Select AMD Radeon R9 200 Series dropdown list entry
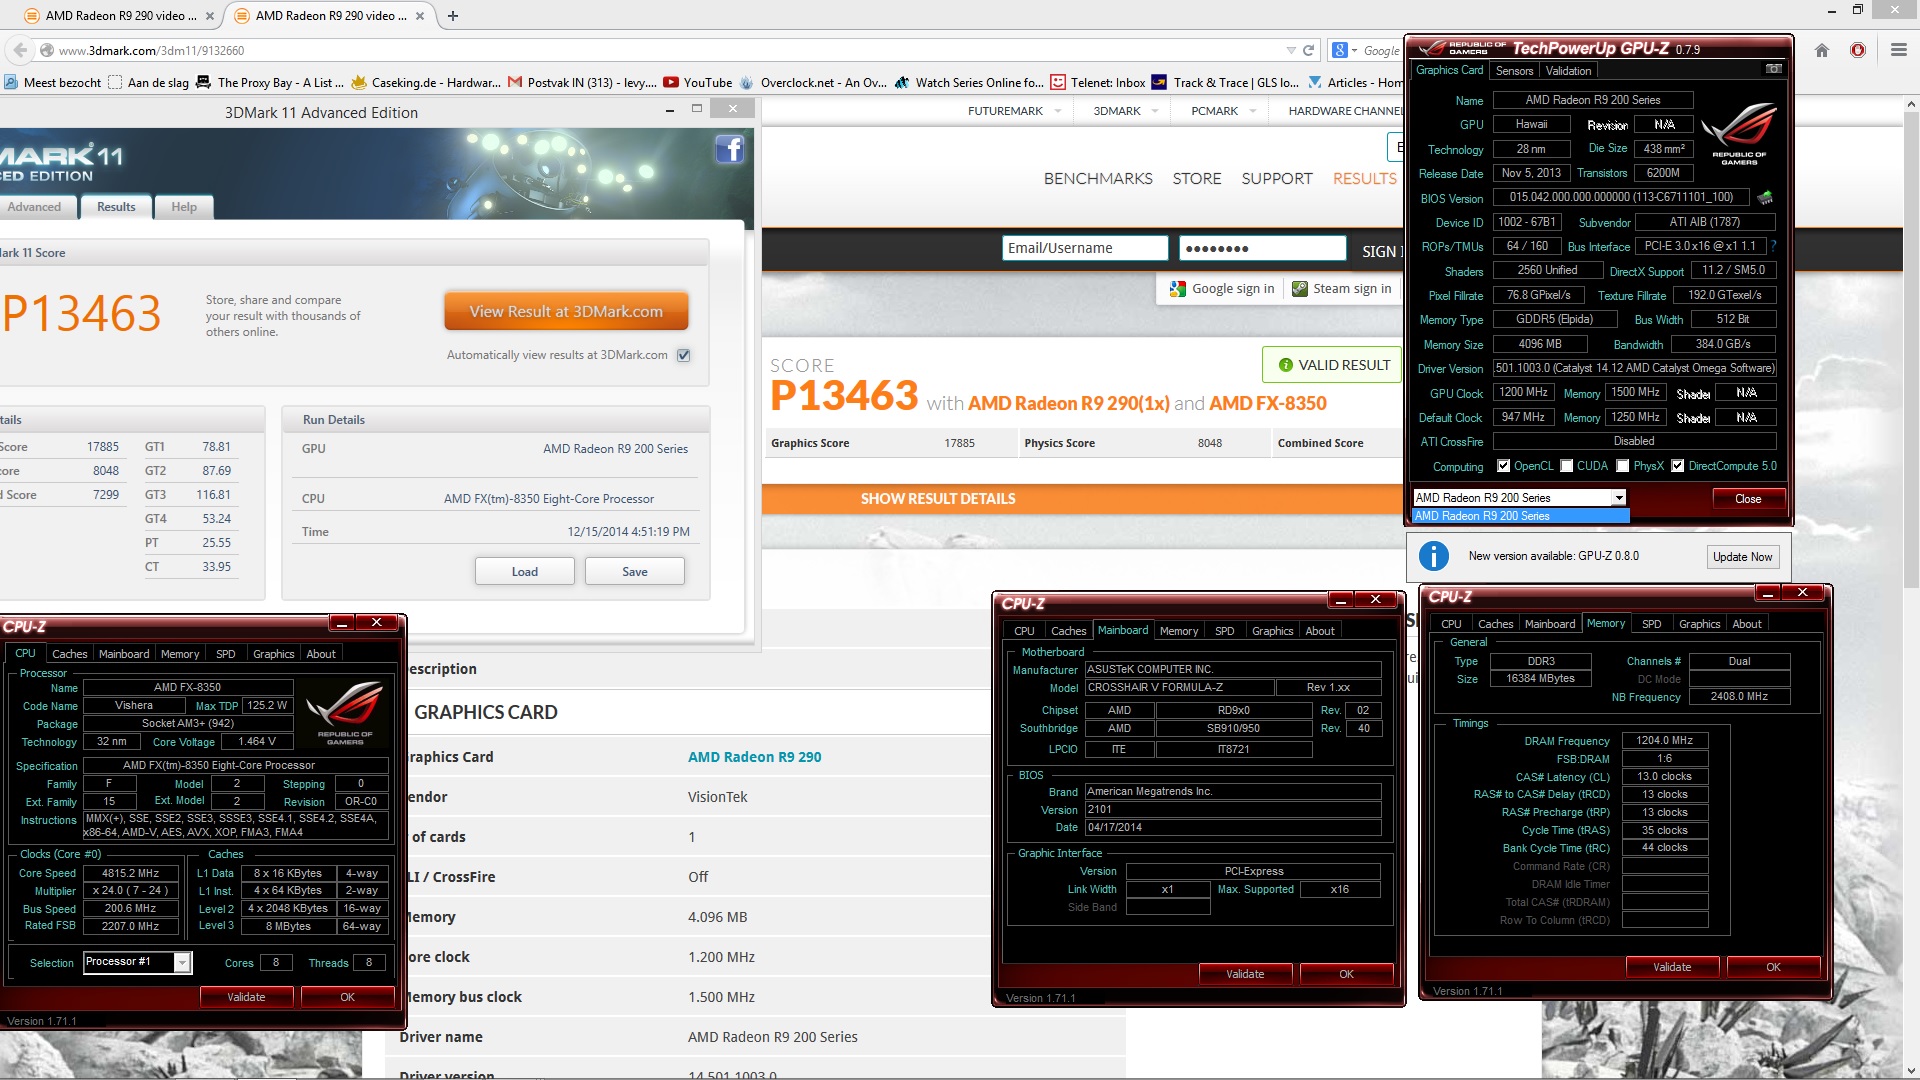 [1521, 516]
